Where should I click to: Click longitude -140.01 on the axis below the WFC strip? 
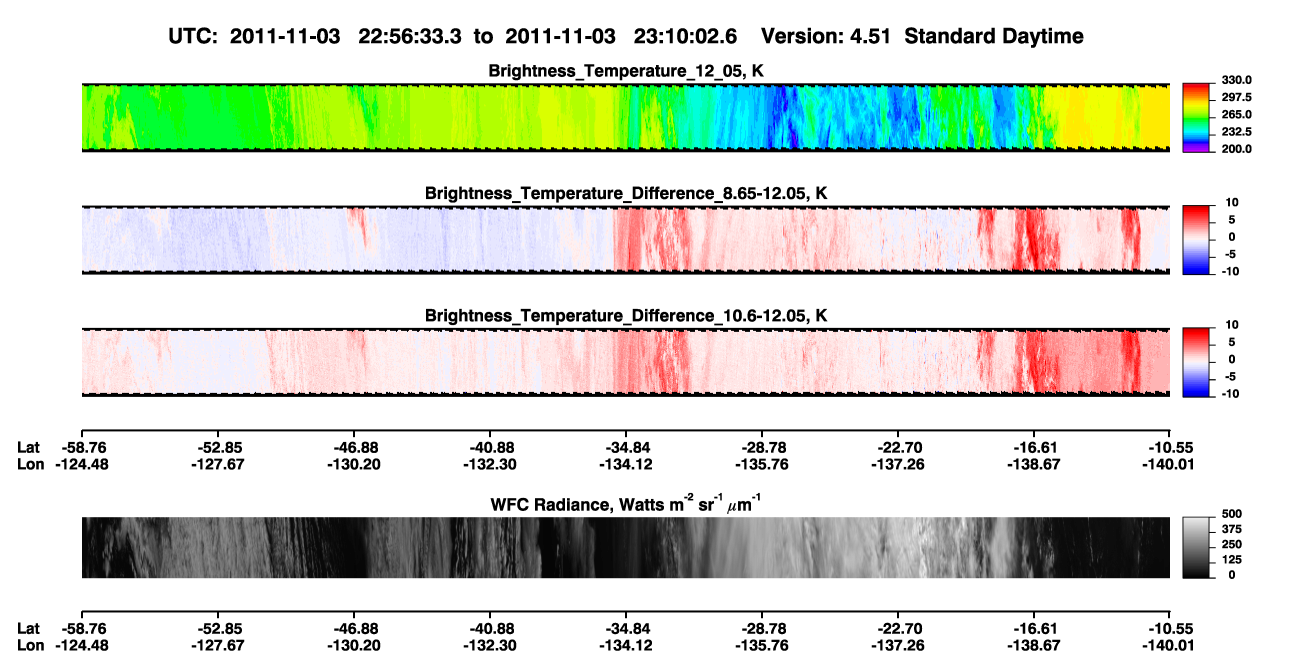click(x=1170, y=644)
